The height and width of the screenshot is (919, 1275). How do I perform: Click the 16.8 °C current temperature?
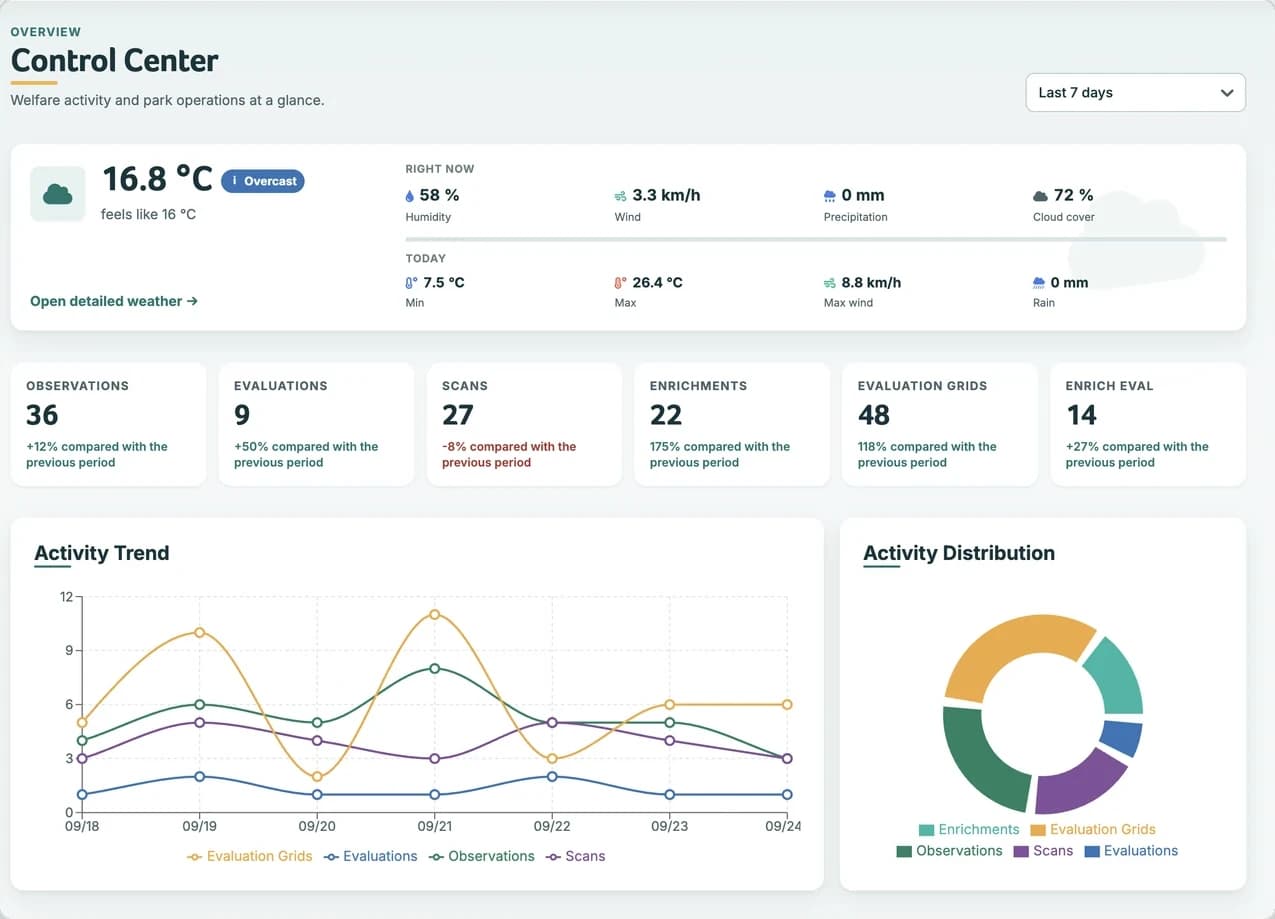tap(157, 179)
